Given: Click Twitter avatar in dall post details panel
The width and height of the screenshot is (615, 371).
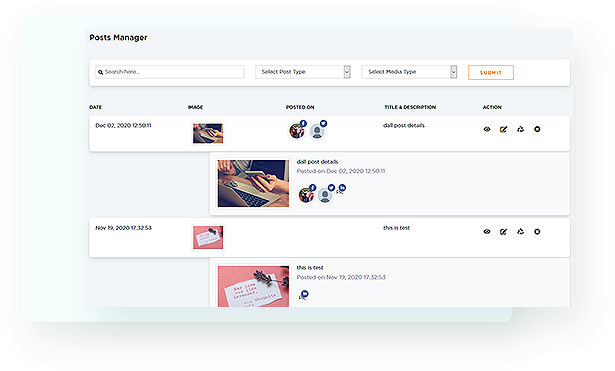Looking at the screenshot, I should [x=325, y=195].
